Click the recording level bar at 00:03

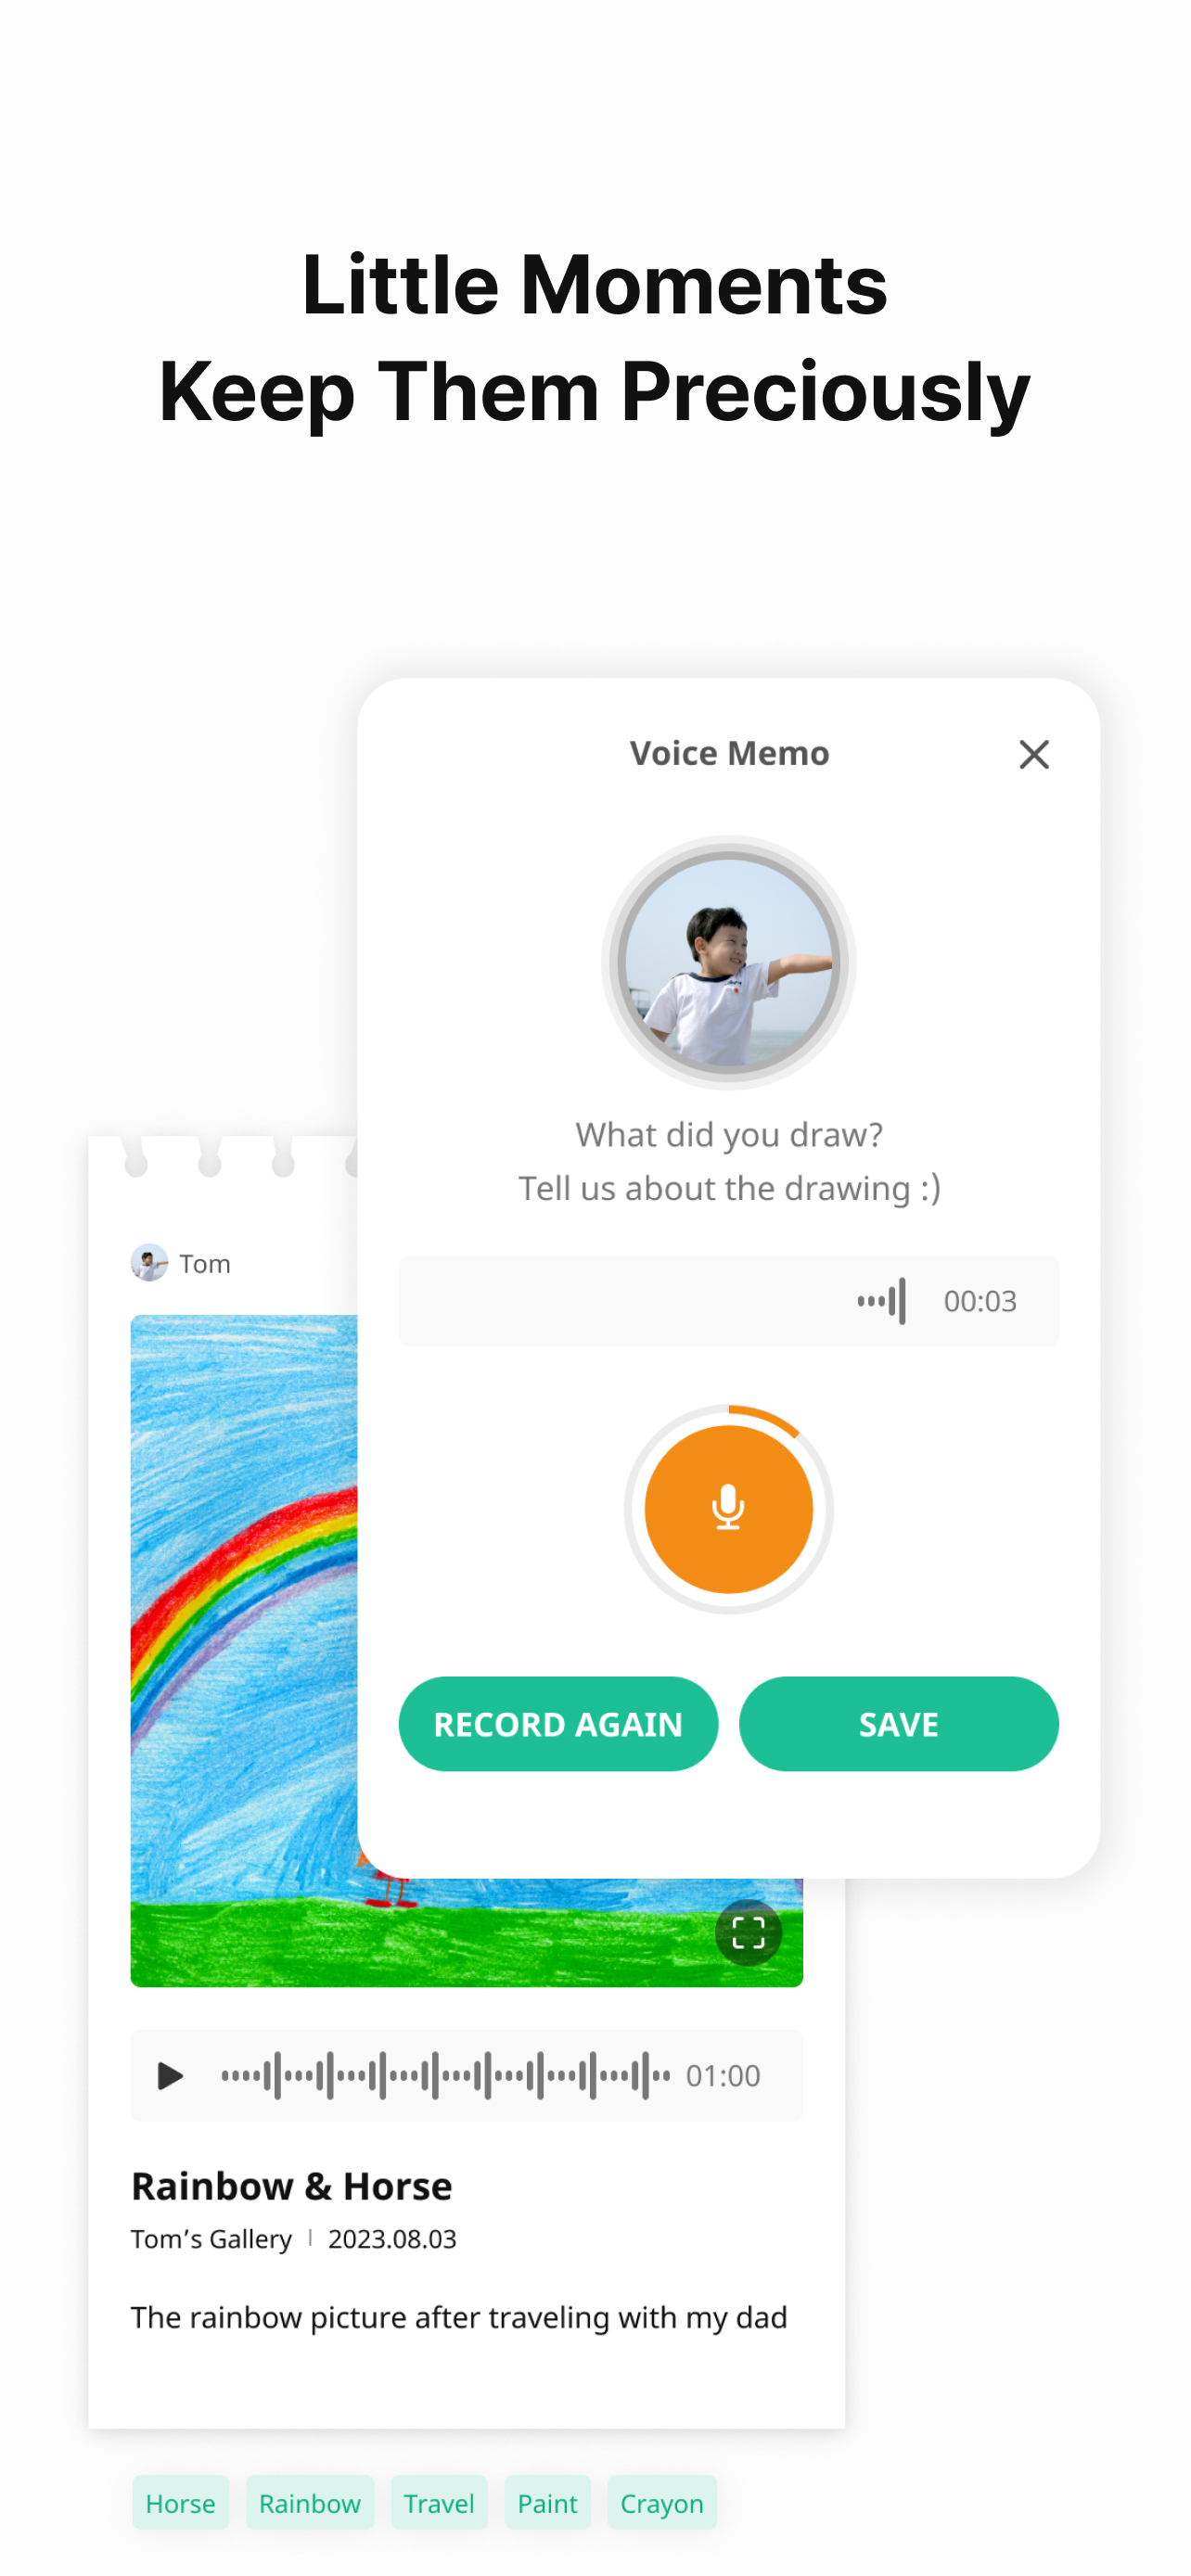pos(728,1301)
